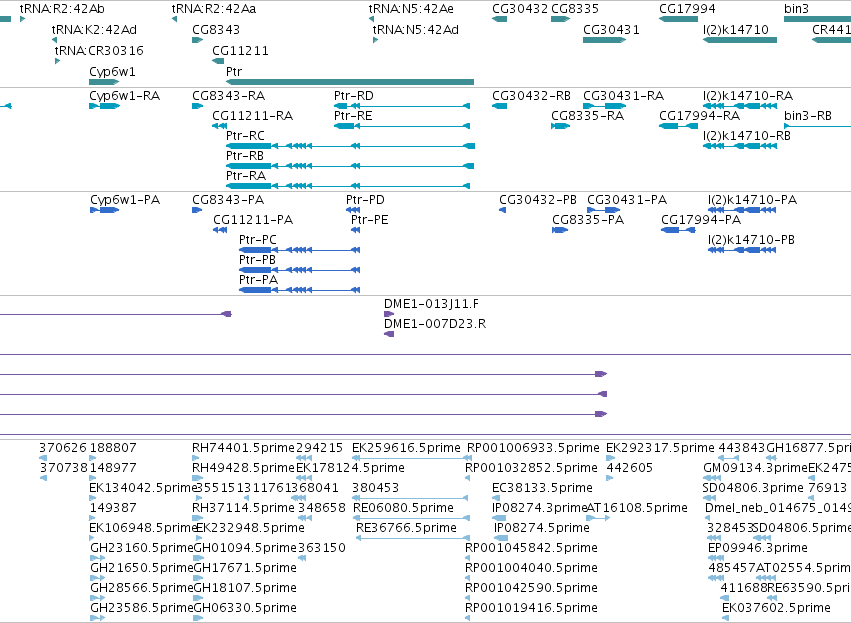Viewport: 851px width, 623px height.
Task: Click transcript l(2)k14710-RB
Action: pos(740,146)
